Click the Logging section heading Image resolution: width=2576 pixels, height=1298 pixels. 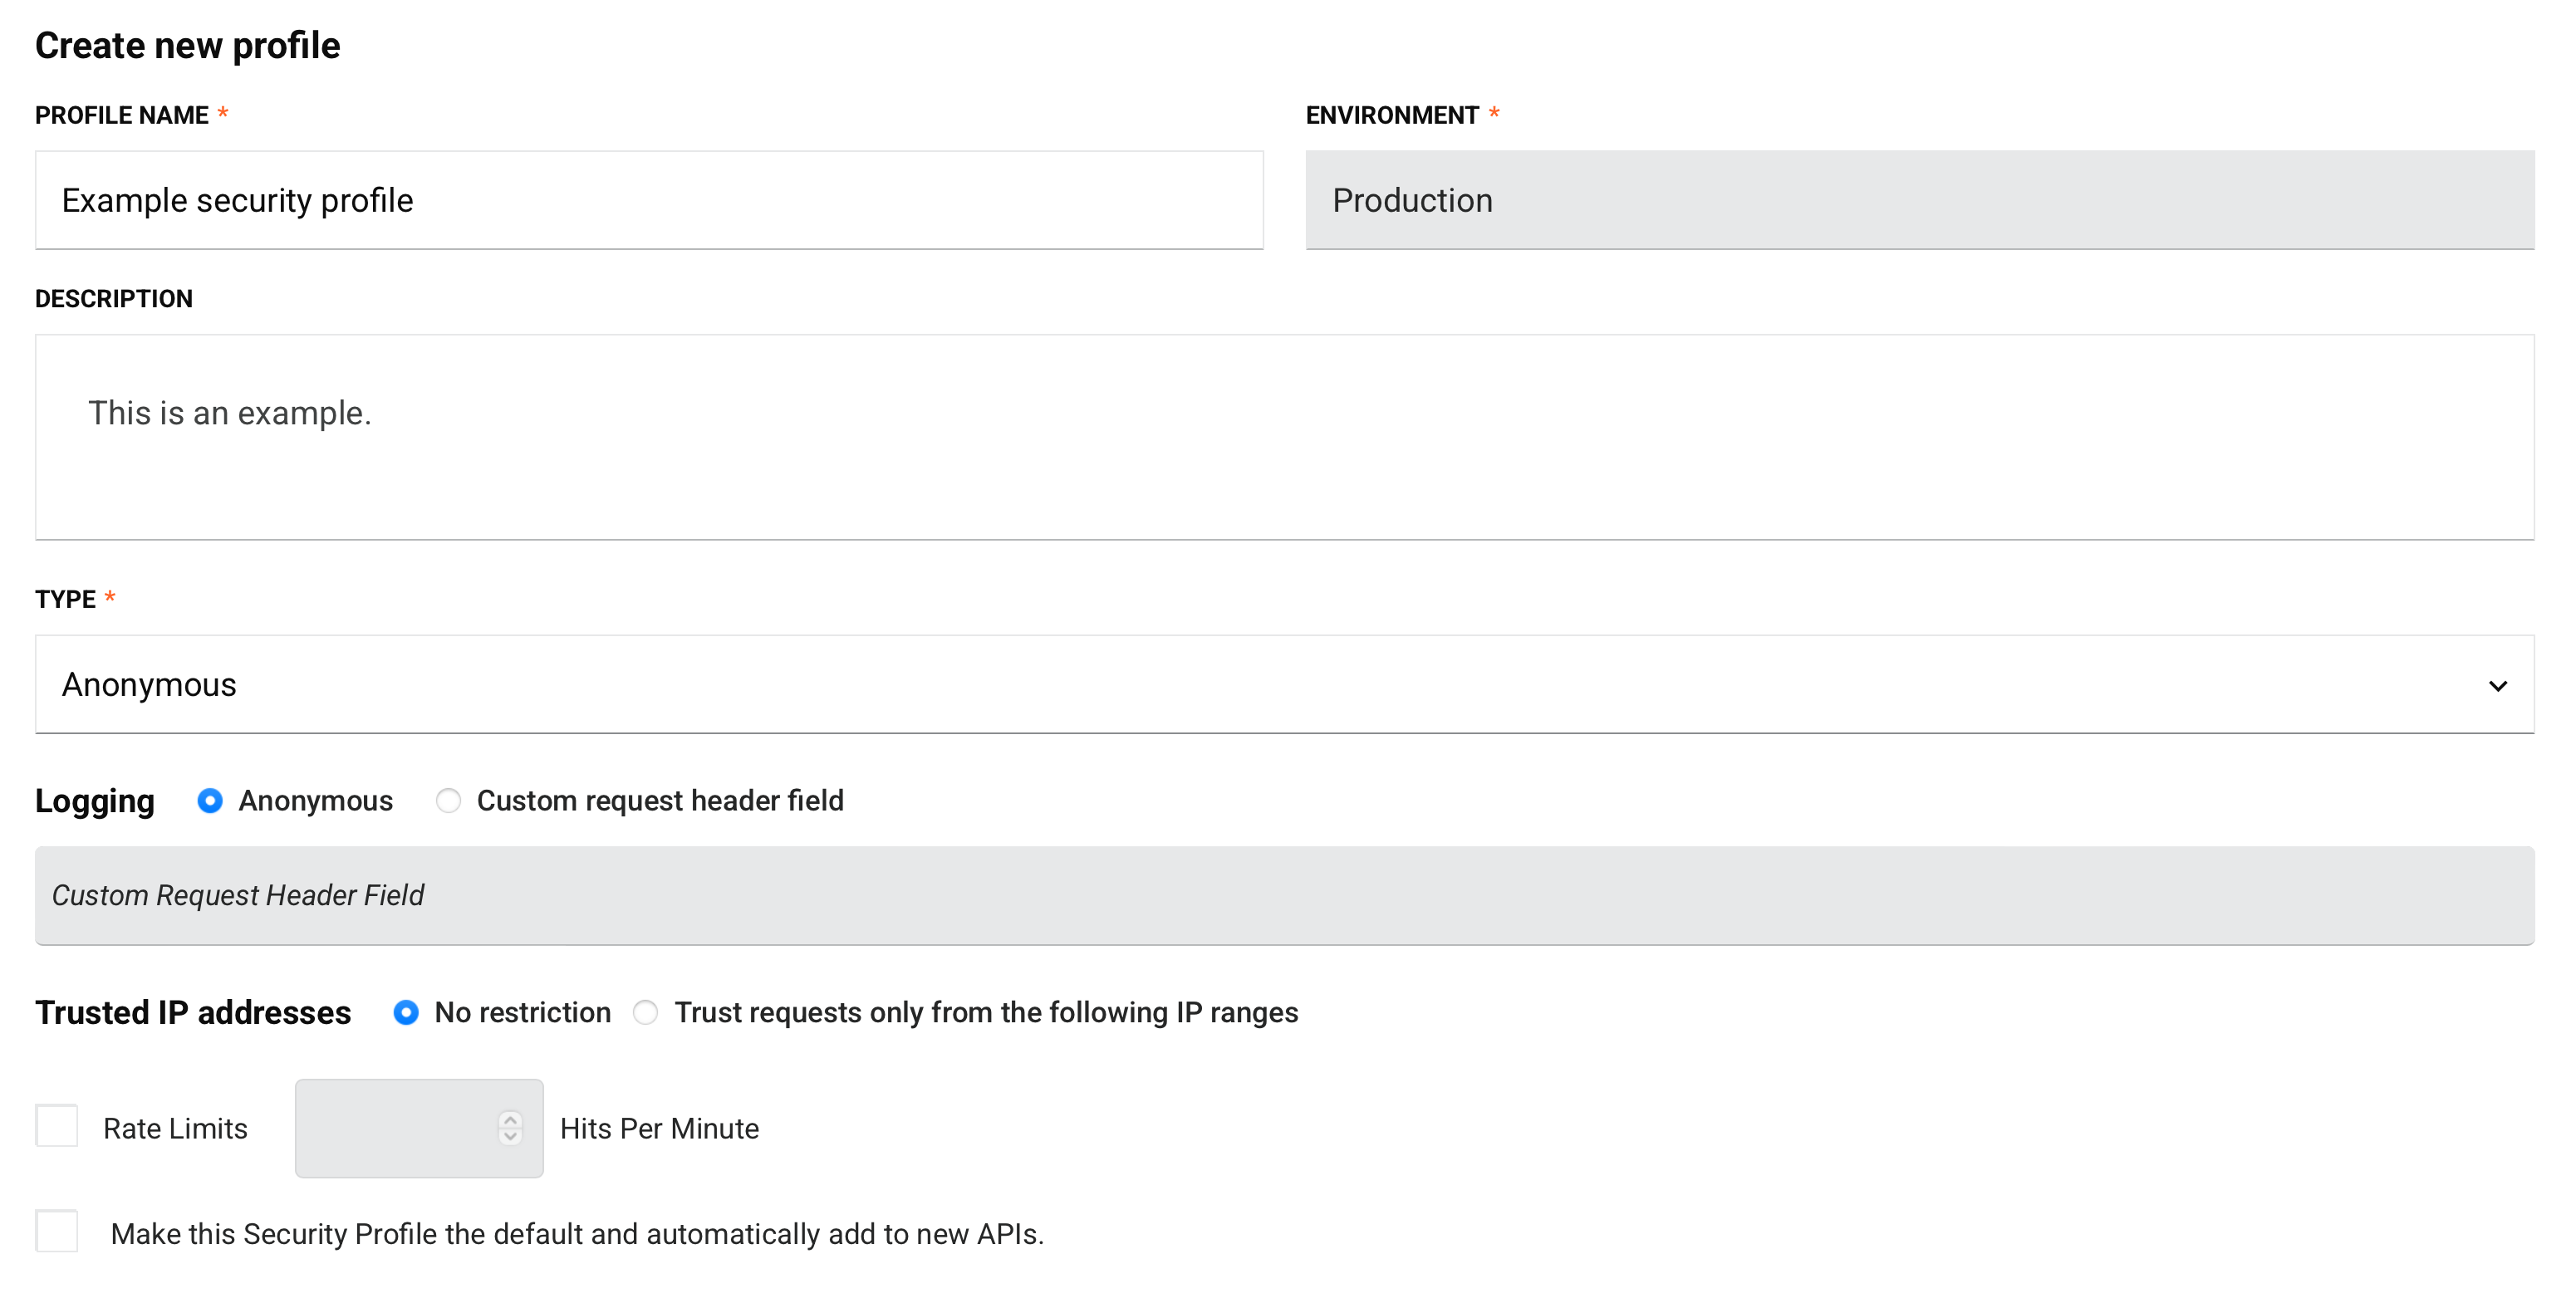click(x=95, y=801)
